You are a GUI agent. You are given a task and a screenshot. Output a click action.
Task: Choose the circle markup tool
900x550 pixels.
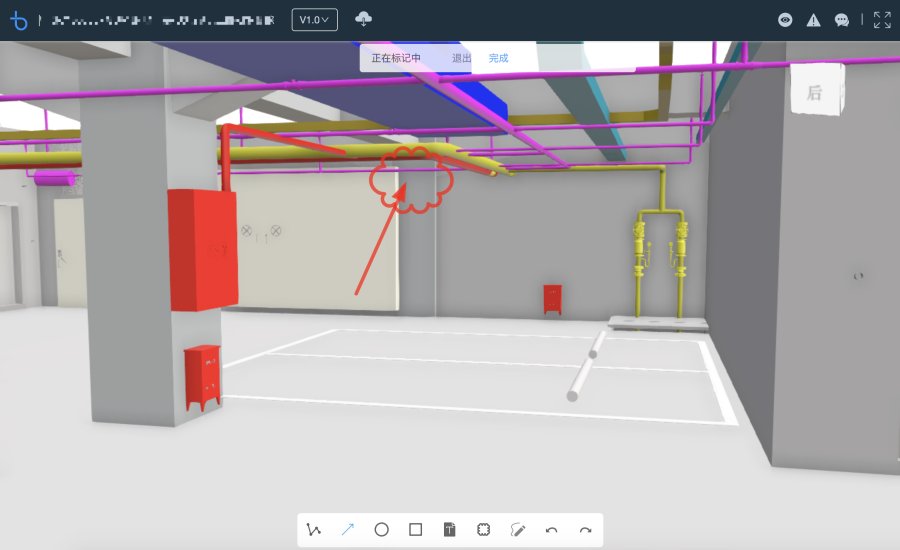coord(381,530)
